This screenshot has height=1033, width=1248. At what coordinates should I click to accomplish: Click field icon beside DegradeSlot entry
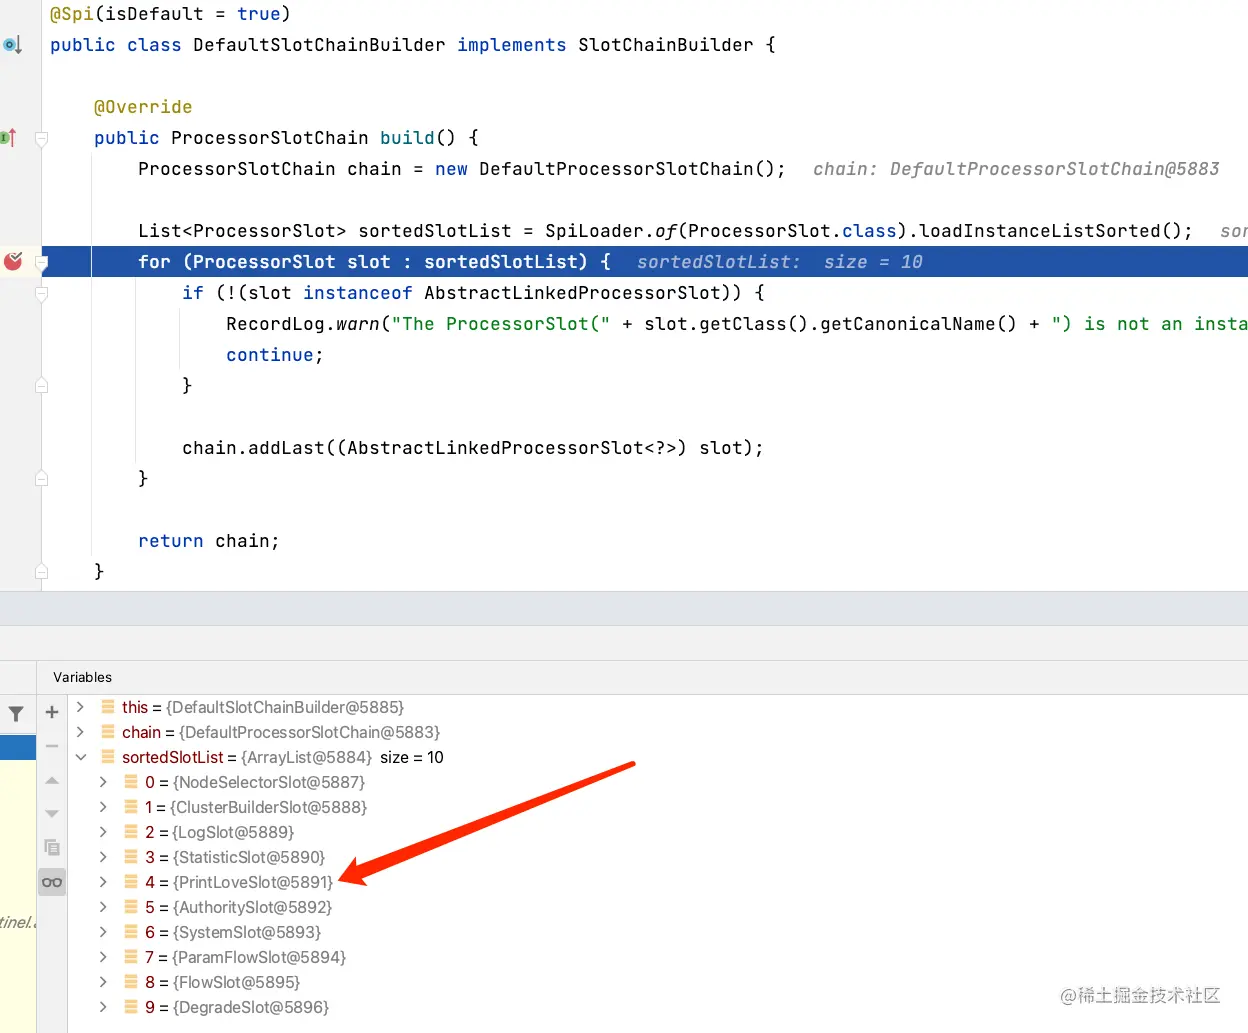pyautogui.click(x=131, y=1007)
